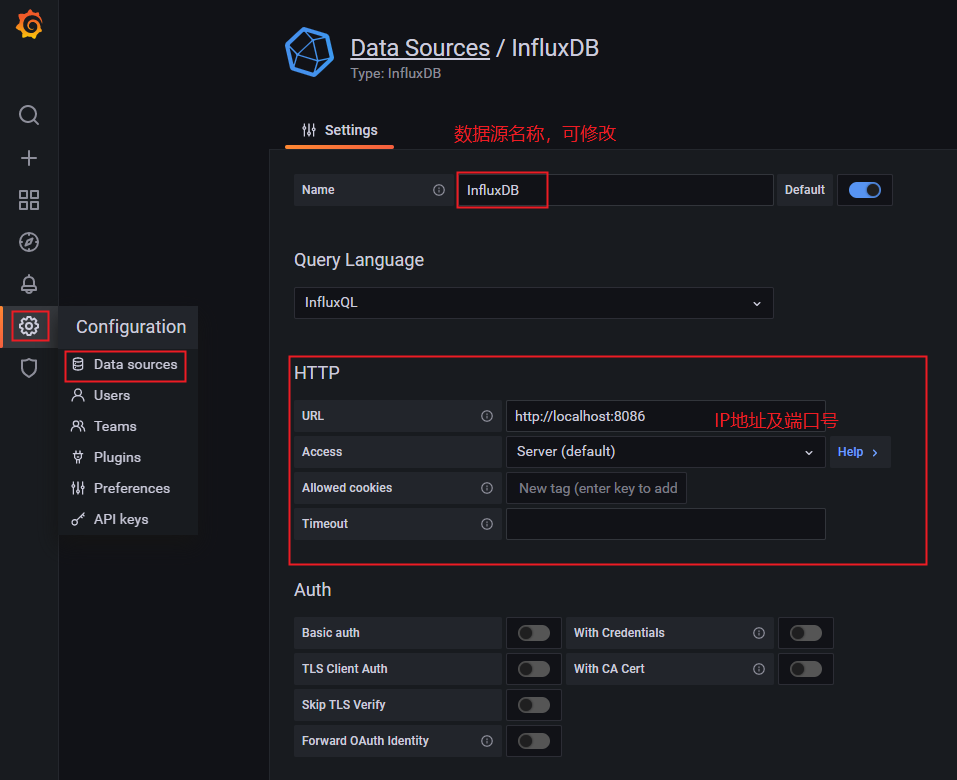Open Data sources in Configuration menu
The width and height of the screenshot is (957, 780).
coord(126,364)
